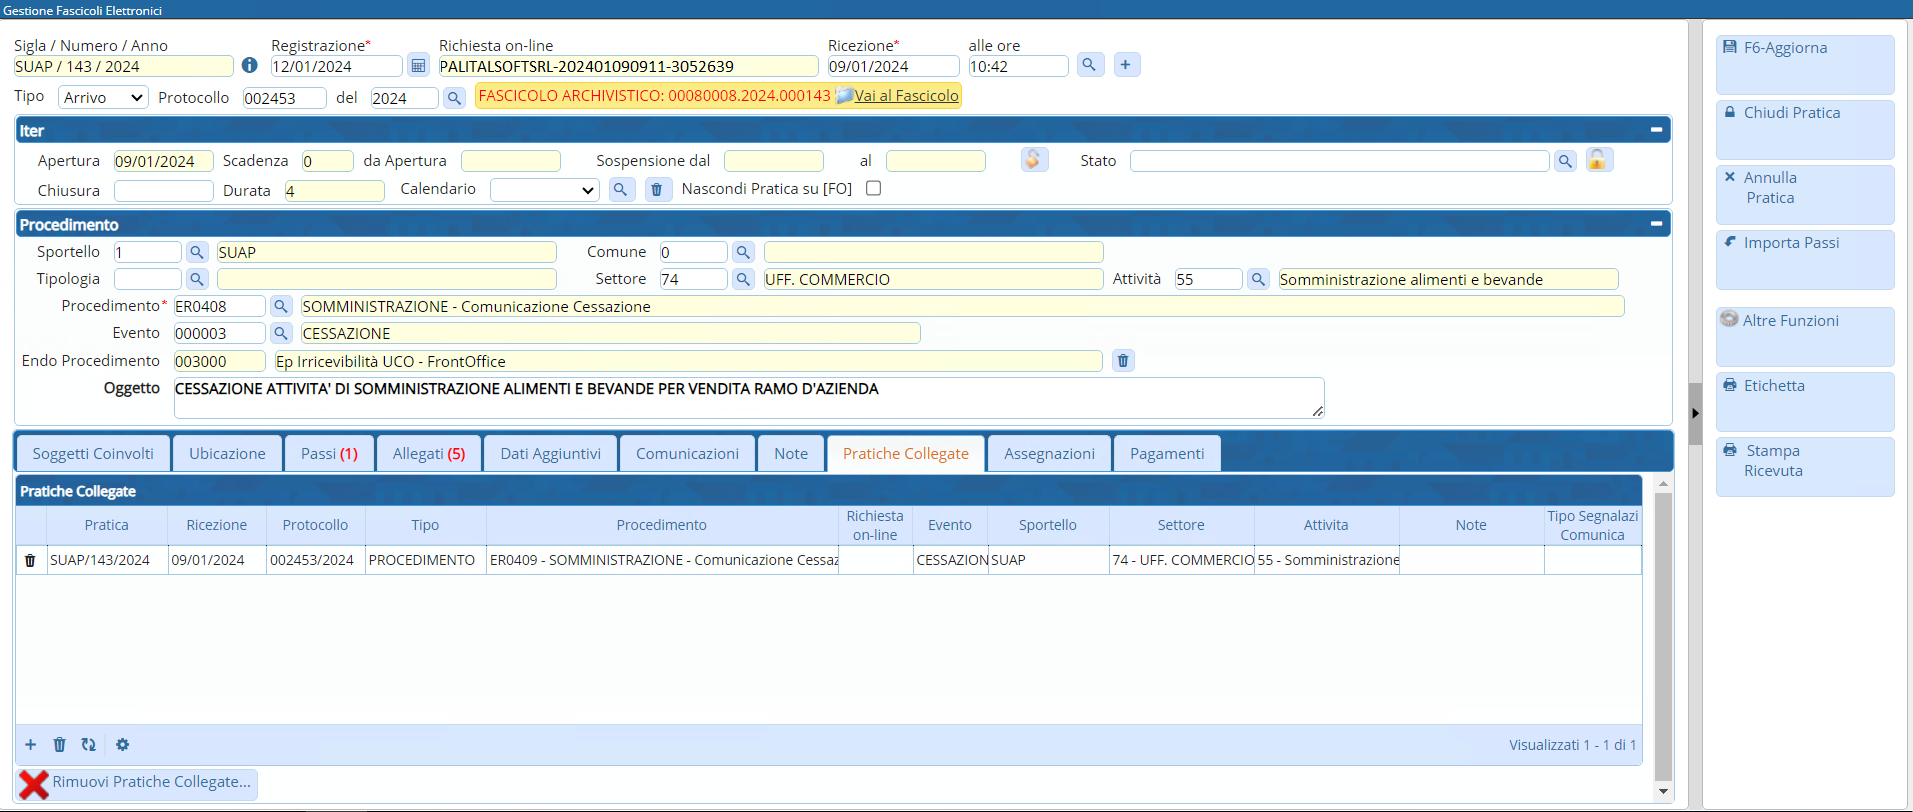Screen dimensions: 1913x812
Task: Click trash icon beside Endo Procedimento
Action: click(1123, 361)
